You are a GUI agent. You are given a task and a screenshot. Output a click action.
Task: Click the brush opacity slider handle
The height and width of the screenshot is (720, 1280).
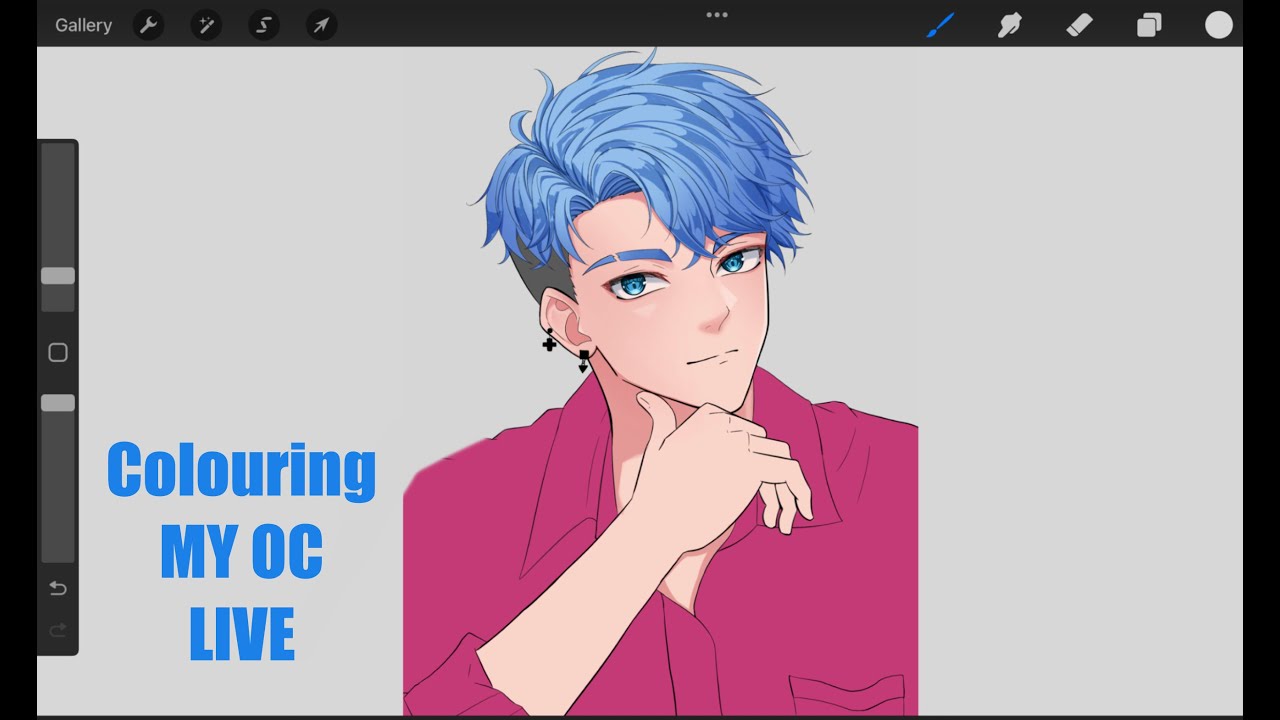tap(58, 403)
